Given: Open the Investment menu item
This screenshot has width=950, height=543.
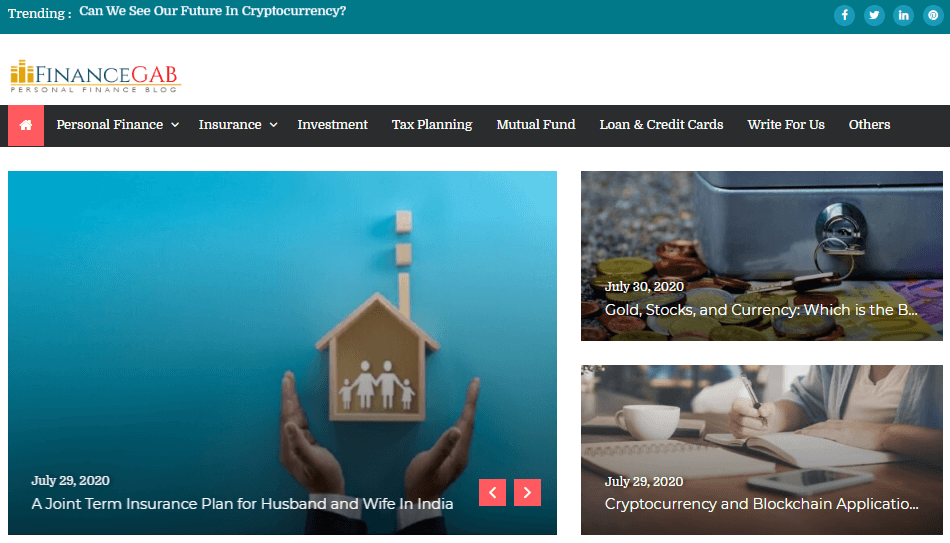Looking at the screenshot, I should click(x=332, y=125).
